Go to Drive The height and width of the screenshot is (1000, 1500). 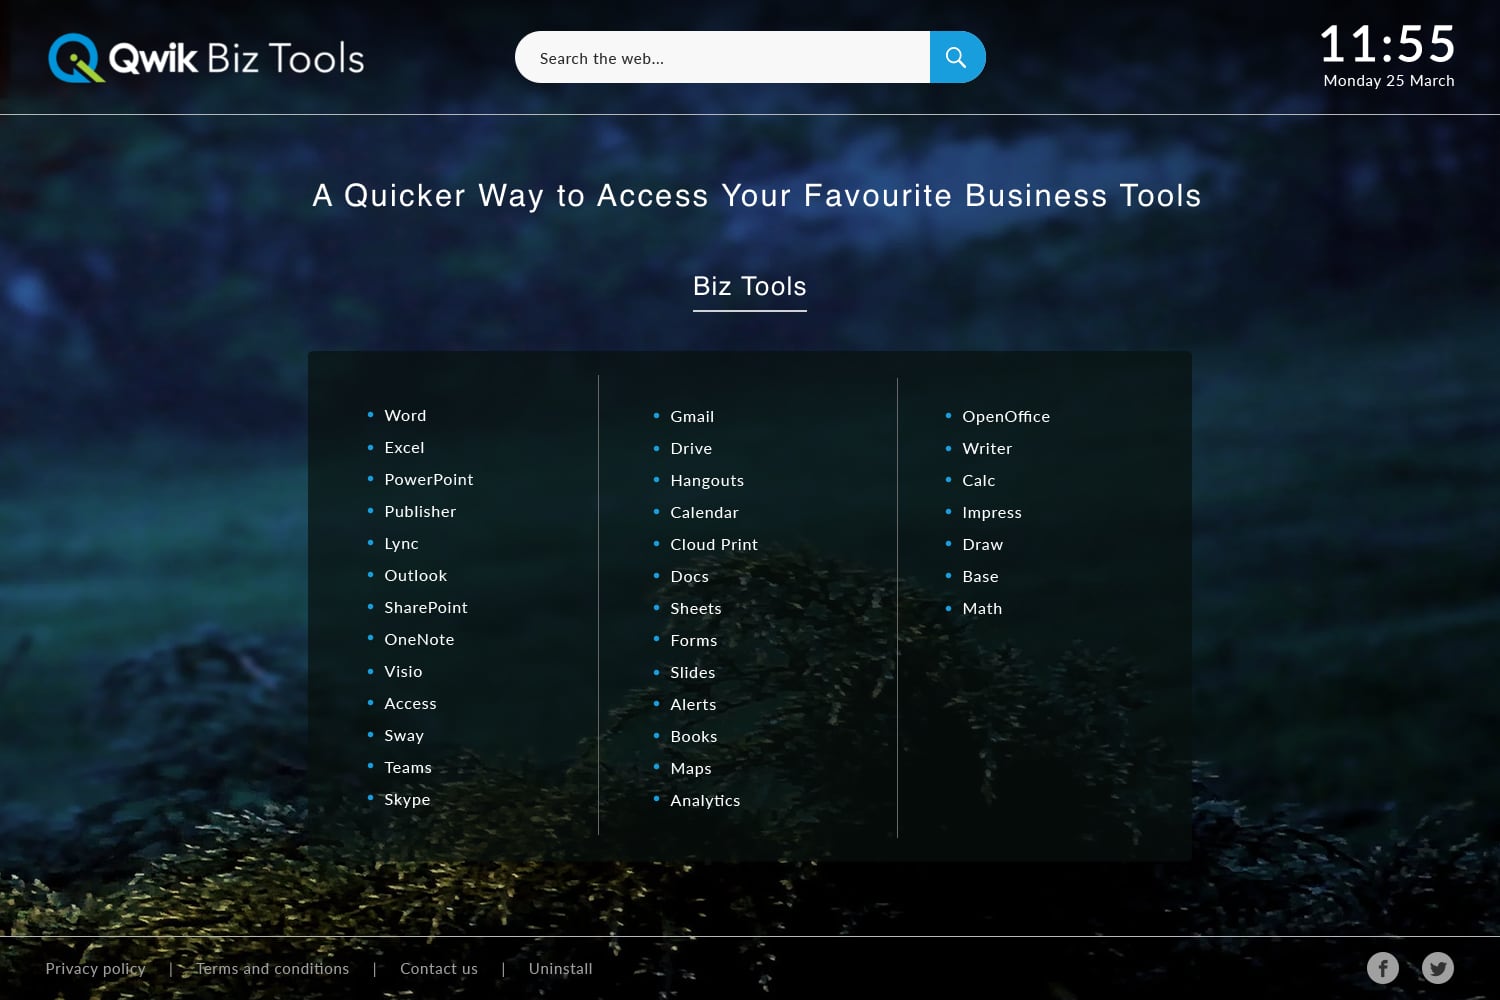(x=691, y=448)
